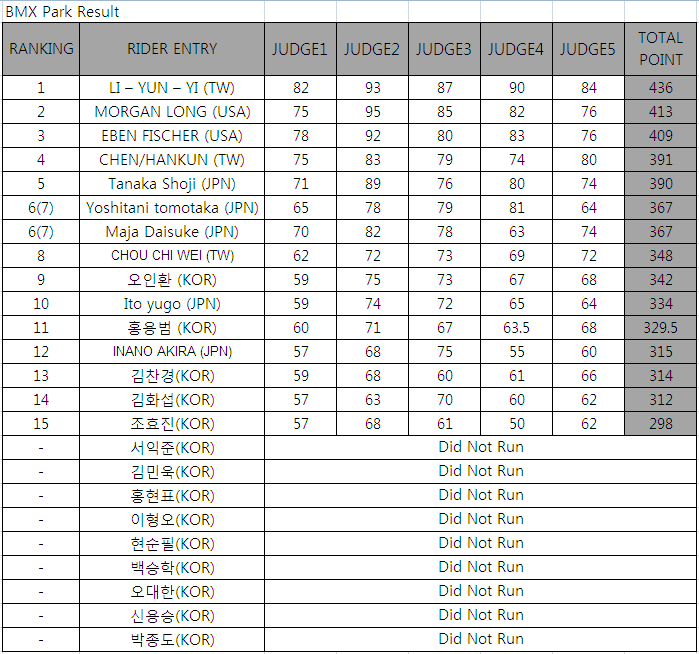Click ranking 15 cell
This screenshot has width=699, height=654.
[41, 424]
